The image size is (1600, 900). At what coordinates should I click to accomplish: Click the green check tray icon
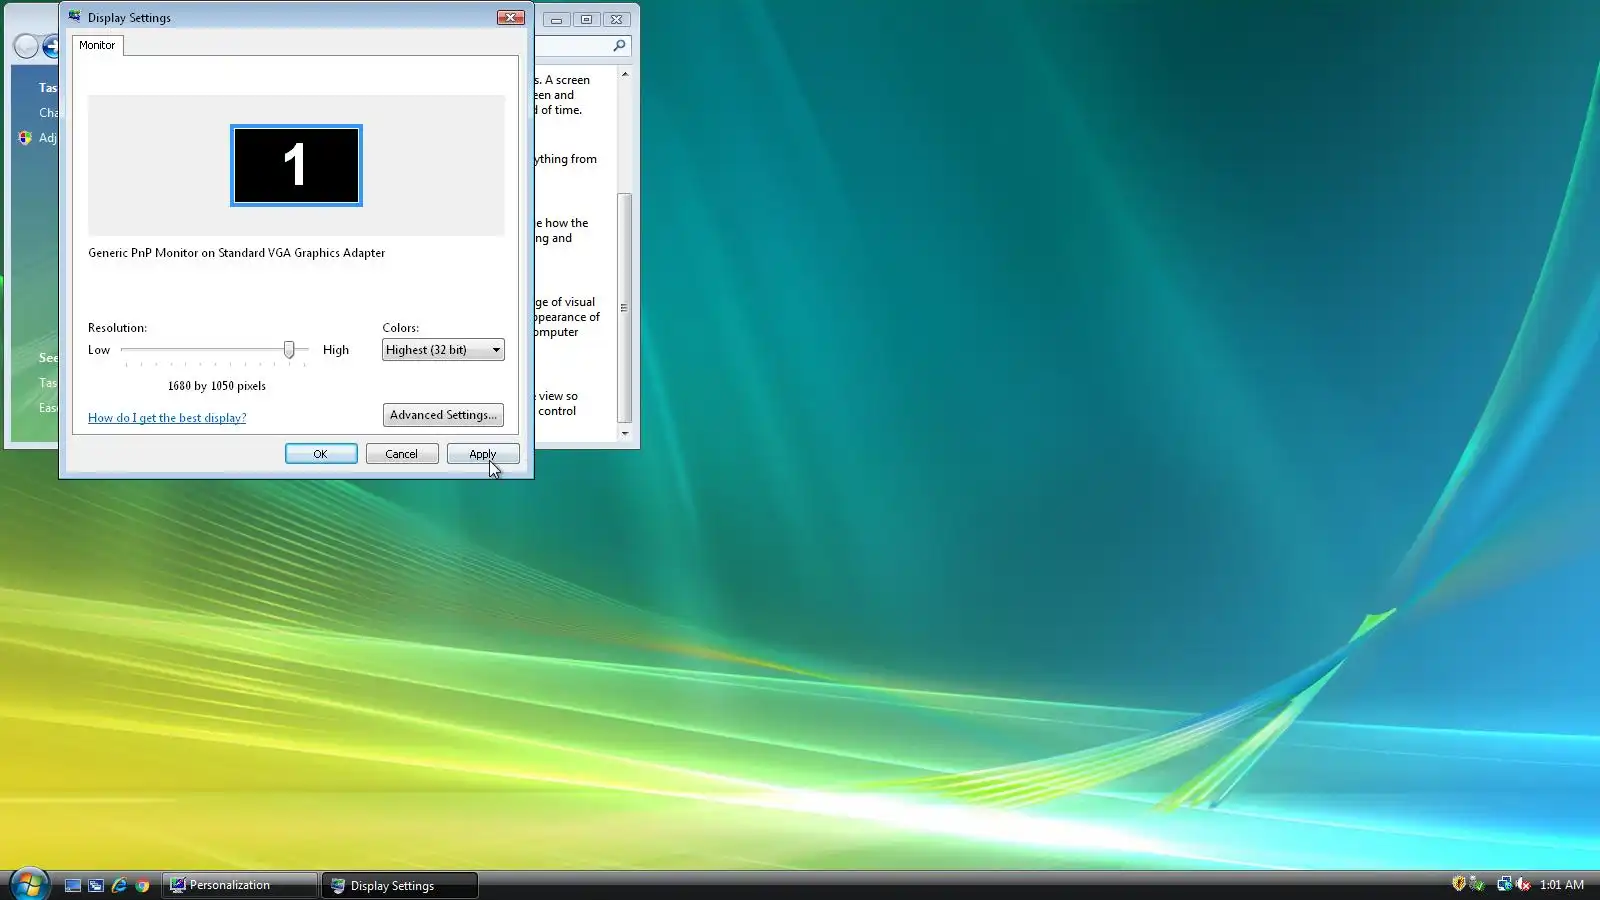(x=1476, y=884)
